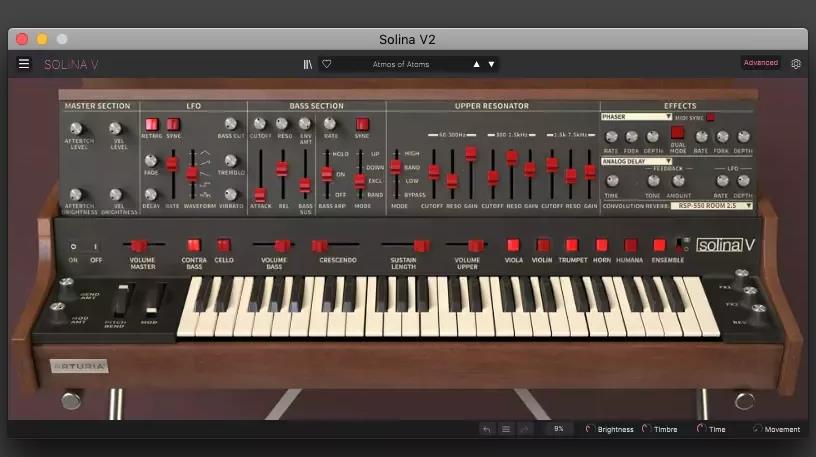Click the Brightness macro knob
Image resolution: width=816 pixels, height=457 pixels.
(x=589, y=429)
